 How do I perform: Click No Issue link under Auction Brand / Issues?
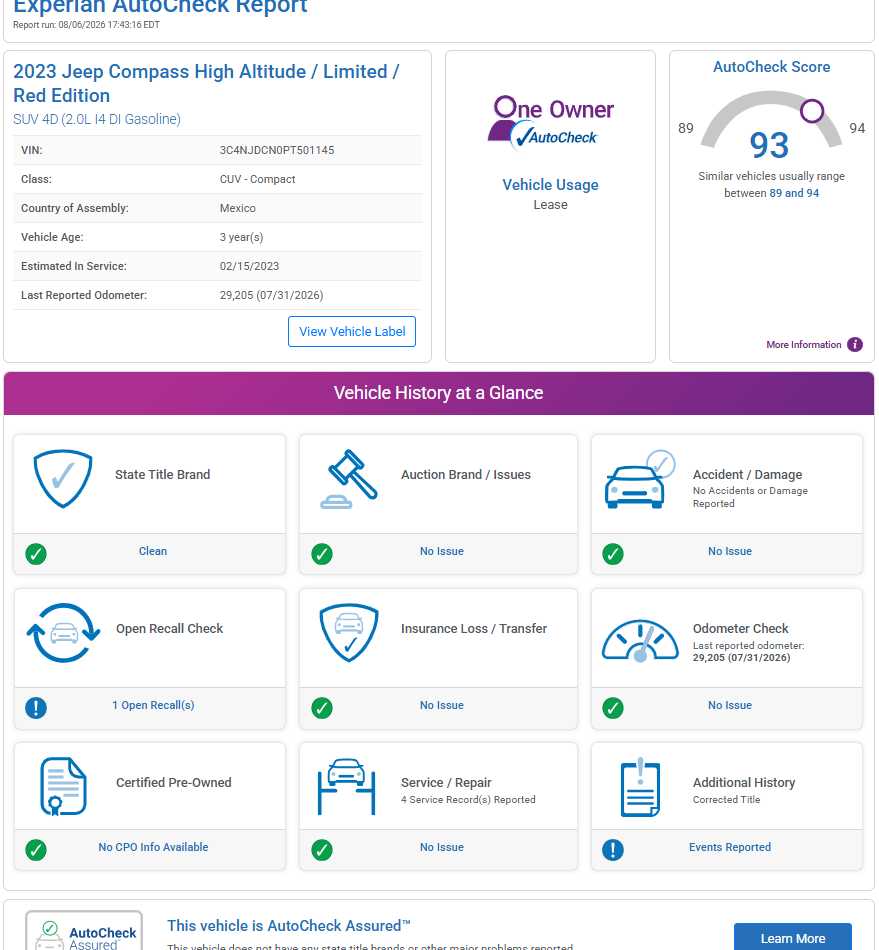442,551
